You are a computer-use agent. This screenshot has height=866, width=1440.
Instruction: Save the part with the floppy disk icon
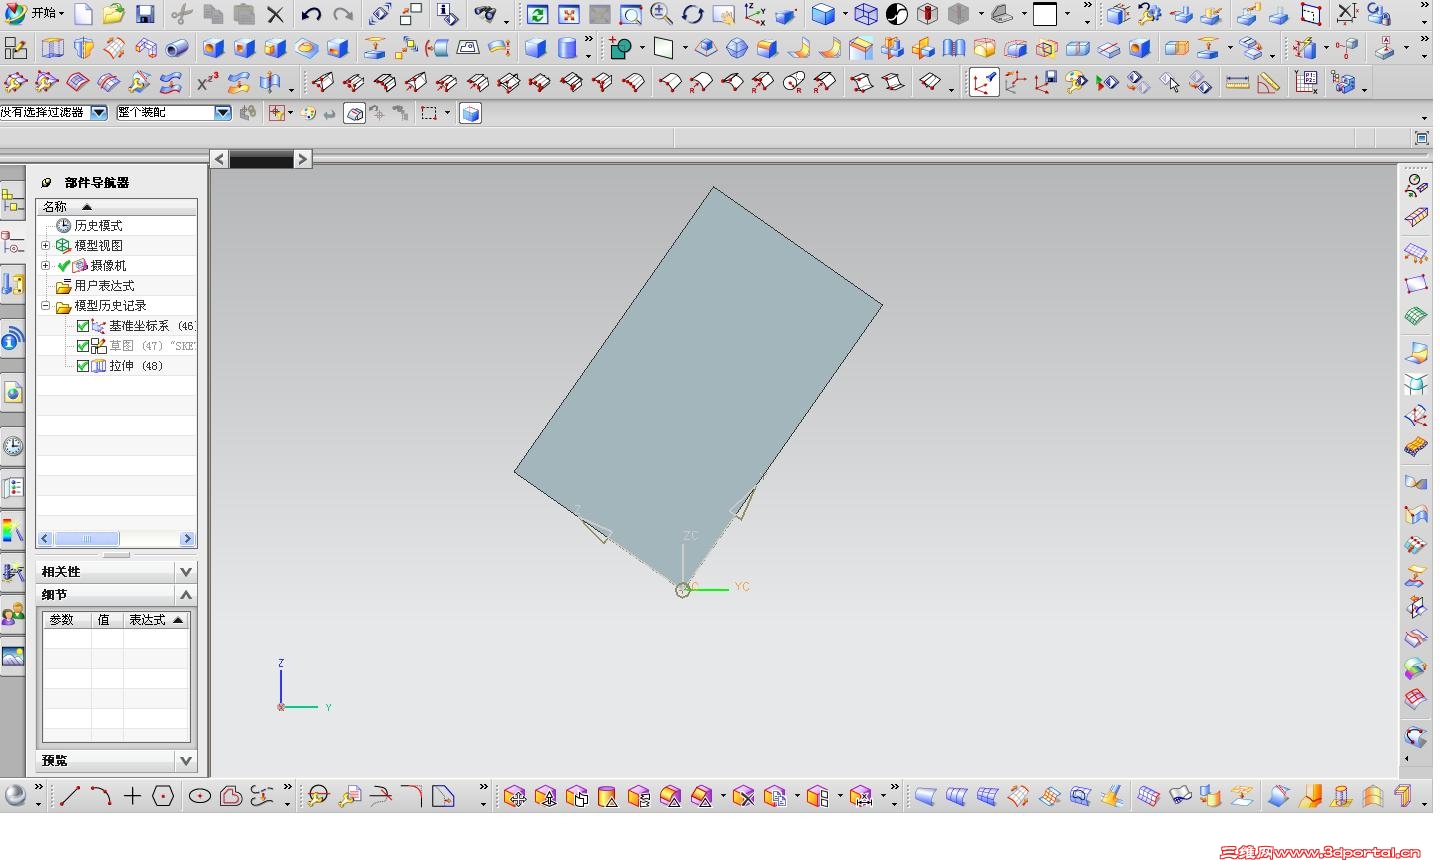click(145, 14)
